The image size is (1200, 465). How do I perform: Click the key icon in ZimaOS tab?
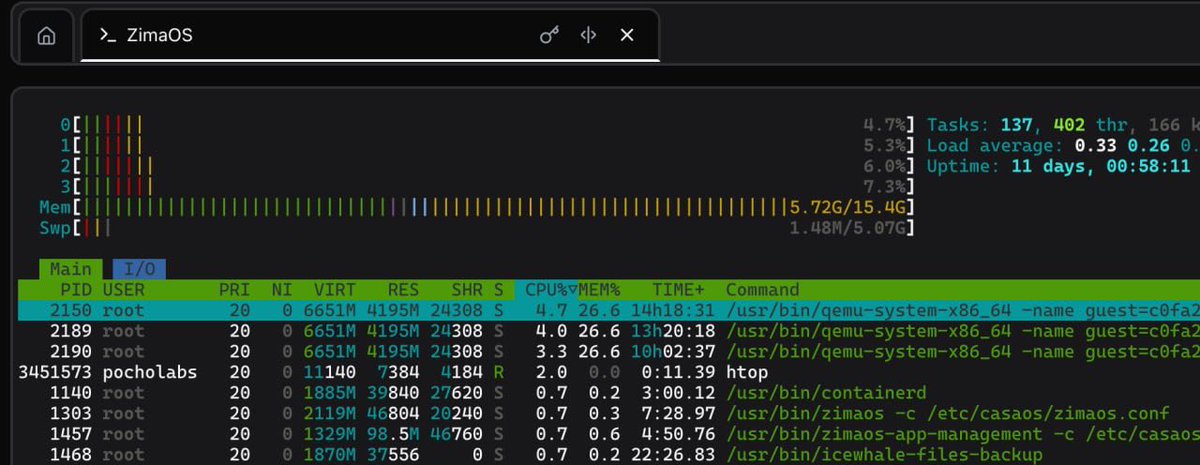click(x=549, y=35)
